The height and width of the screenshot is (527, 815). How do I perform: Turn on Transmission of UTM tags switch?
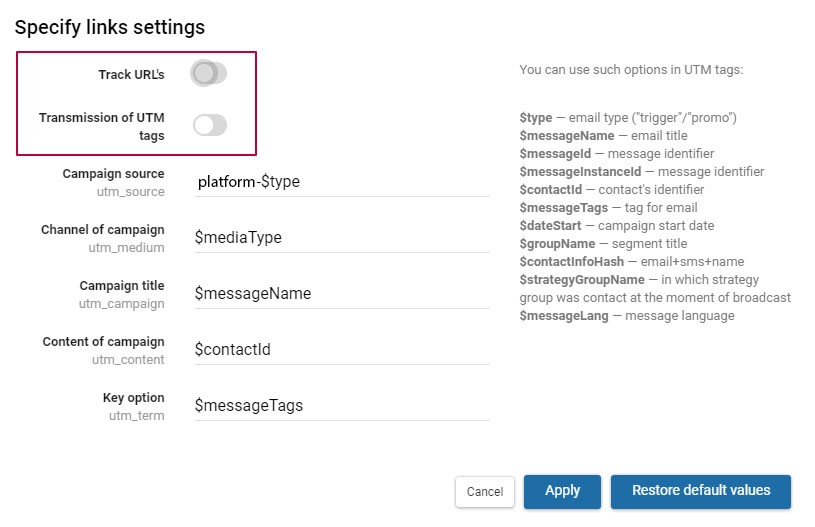click(209, 125)
